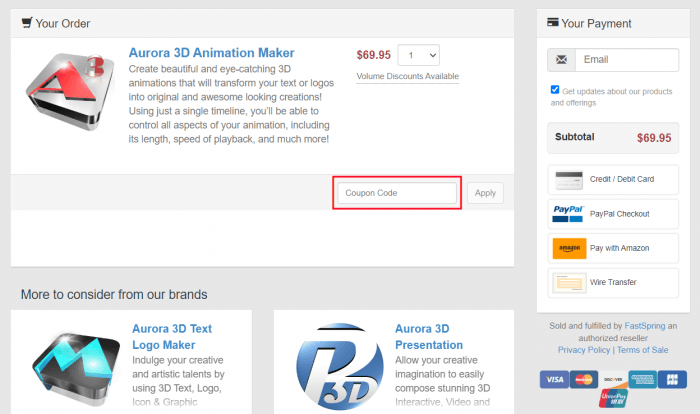
Task: Click the credit card icon in payment options
Action: click(x=569, y=180)
